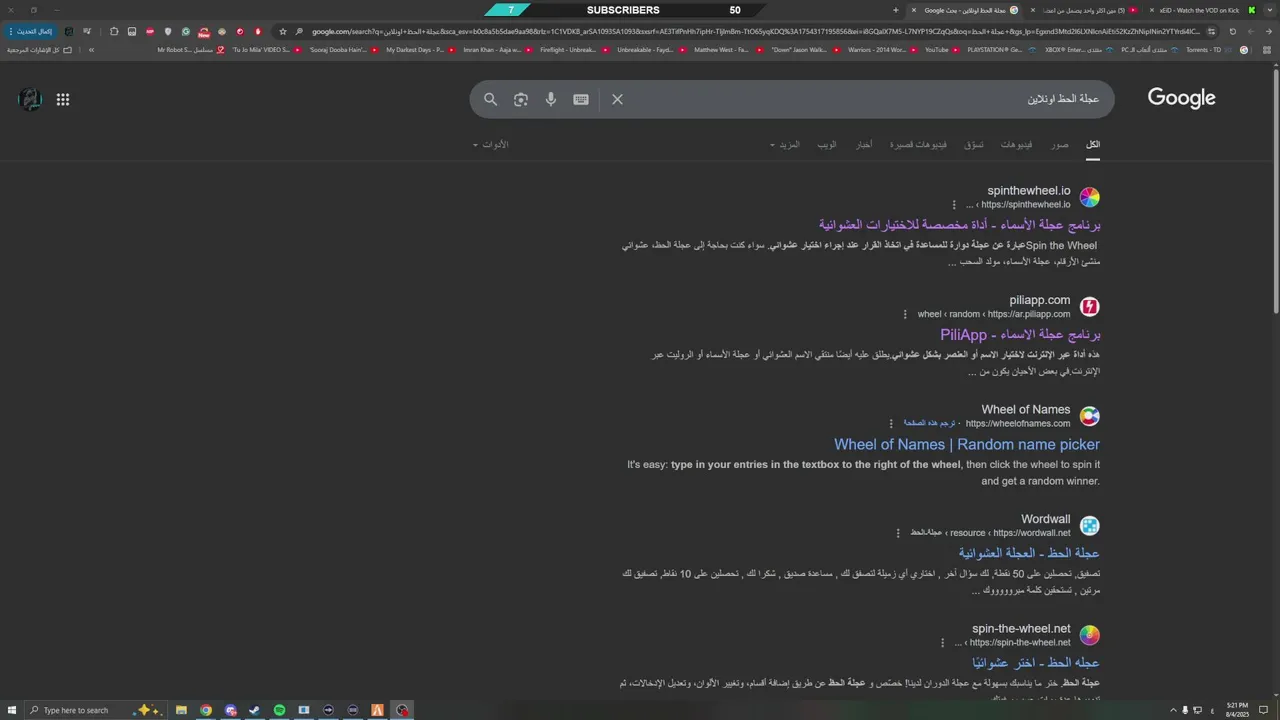Screen dimensions: 1280x720
Task: Open the Wordwall عجلة الحظ result link
Action: pyautogui.click(x=1029, y=553)
